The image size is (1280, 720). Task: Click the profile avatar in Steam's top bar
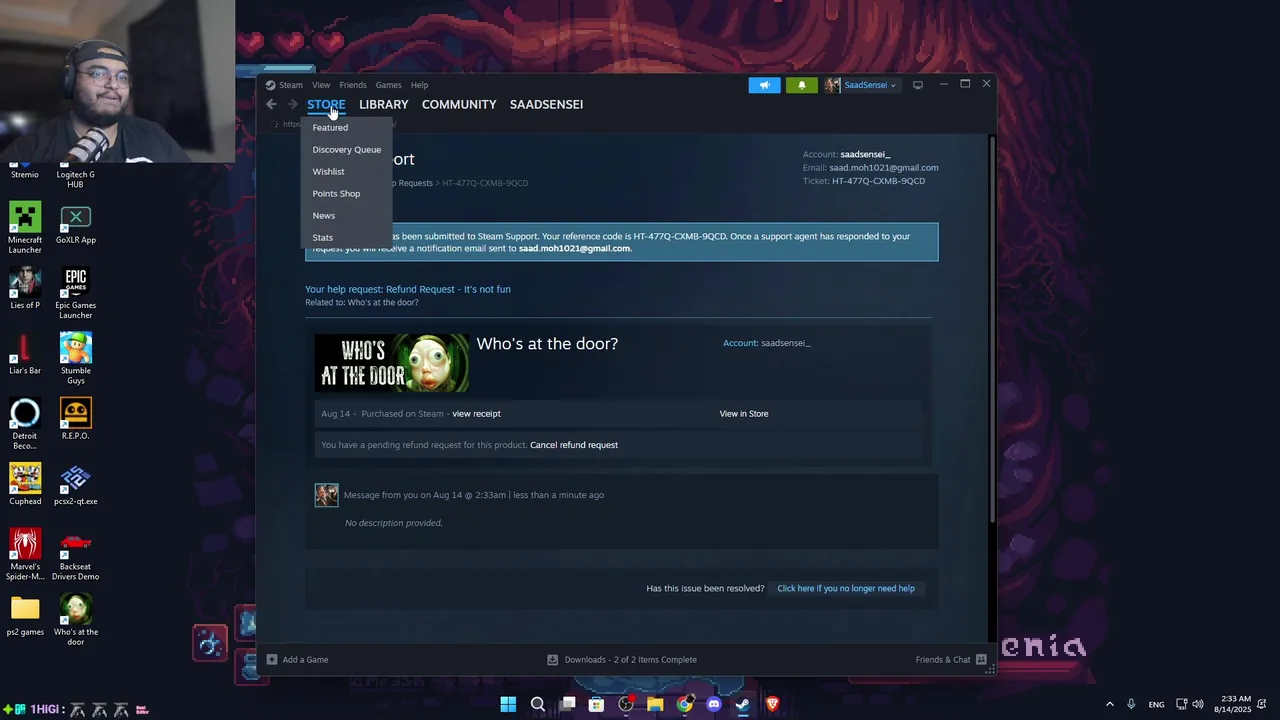coord(832,85)
